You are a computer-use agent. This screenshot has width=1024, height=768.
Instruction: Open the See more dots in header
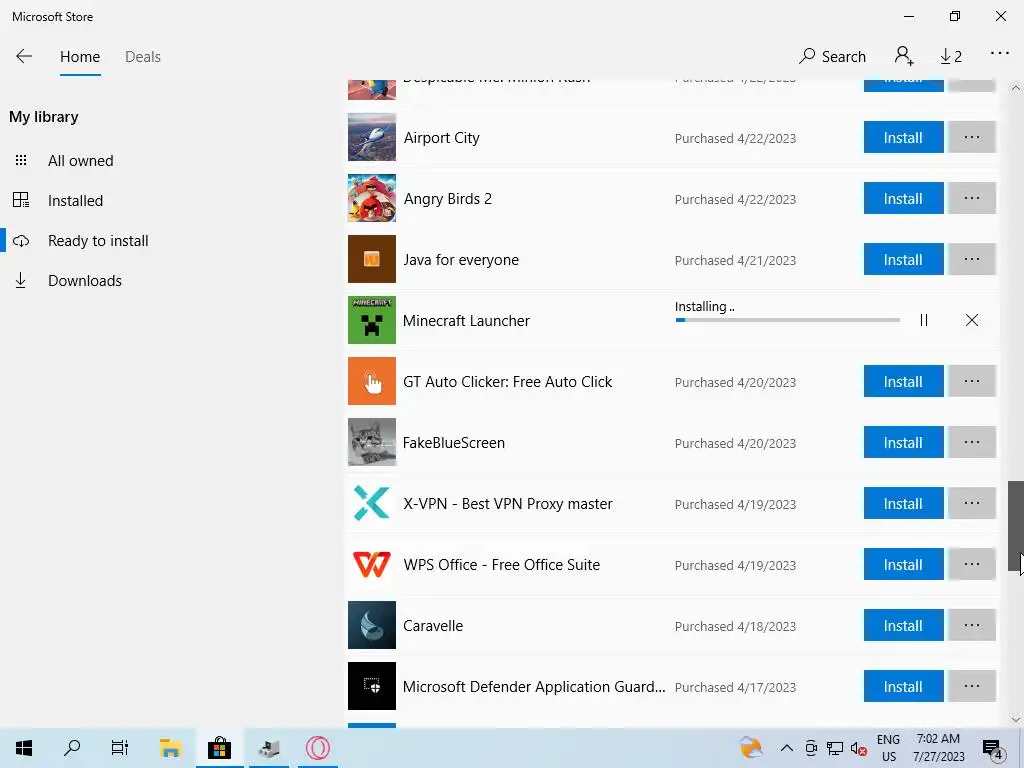(x=1000, y=54)
